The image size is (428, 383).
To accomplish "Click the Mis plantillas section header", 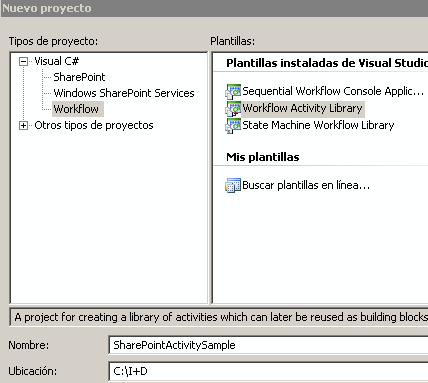I will [x=263, y=157].
